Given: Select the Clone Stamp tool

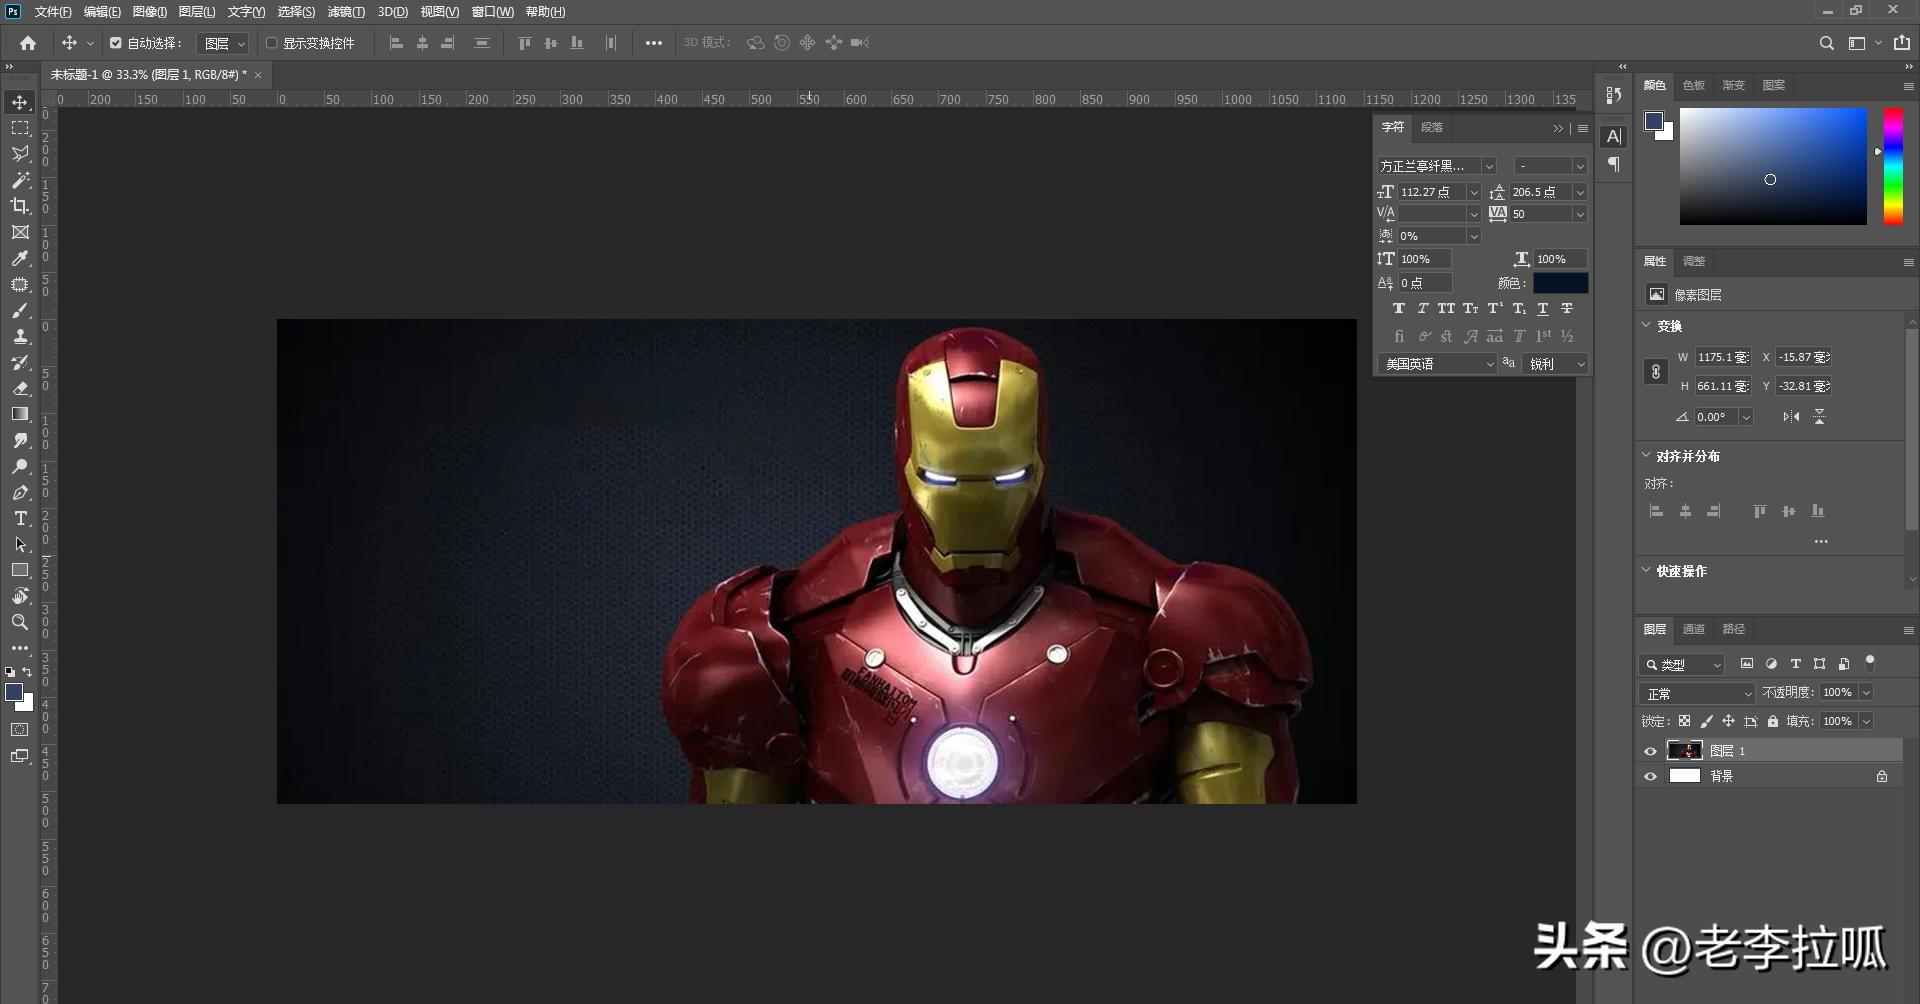Looking at the screenshot, I should [20, 336].
